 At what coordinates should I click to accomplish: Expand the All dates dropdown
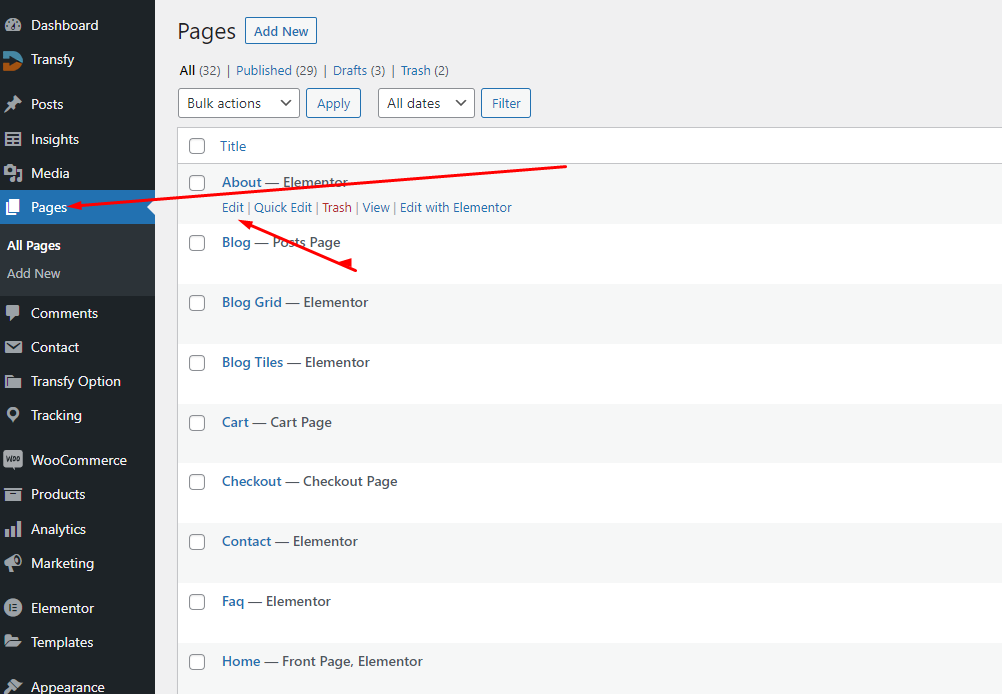coord(426,103)
